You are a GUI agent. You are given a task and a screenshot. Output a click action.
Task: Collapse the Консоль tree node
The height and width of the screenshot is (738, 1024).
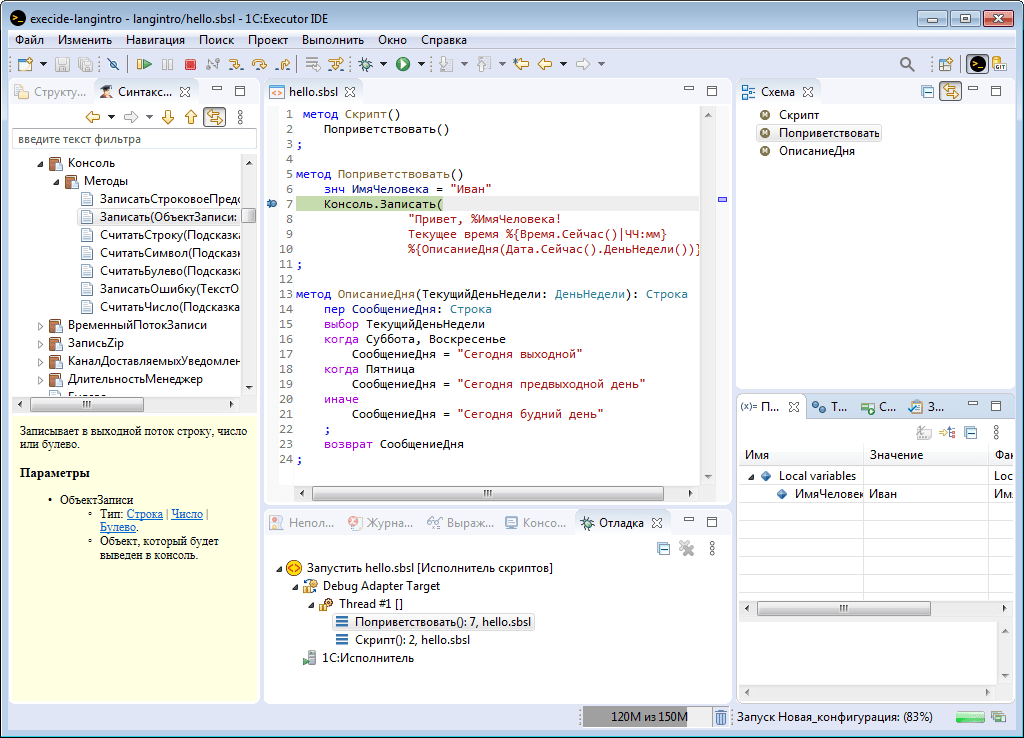click(40, 164)
